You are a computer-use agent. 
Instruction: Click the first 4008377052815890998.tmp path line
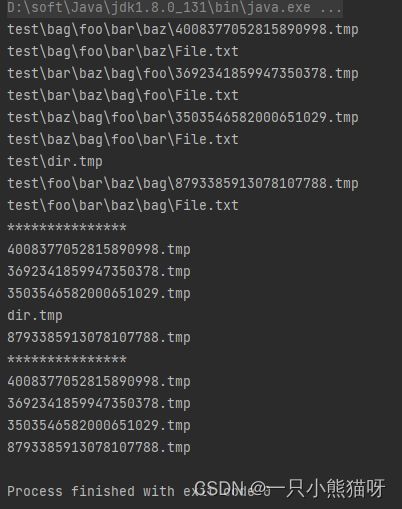coord(183,29)
